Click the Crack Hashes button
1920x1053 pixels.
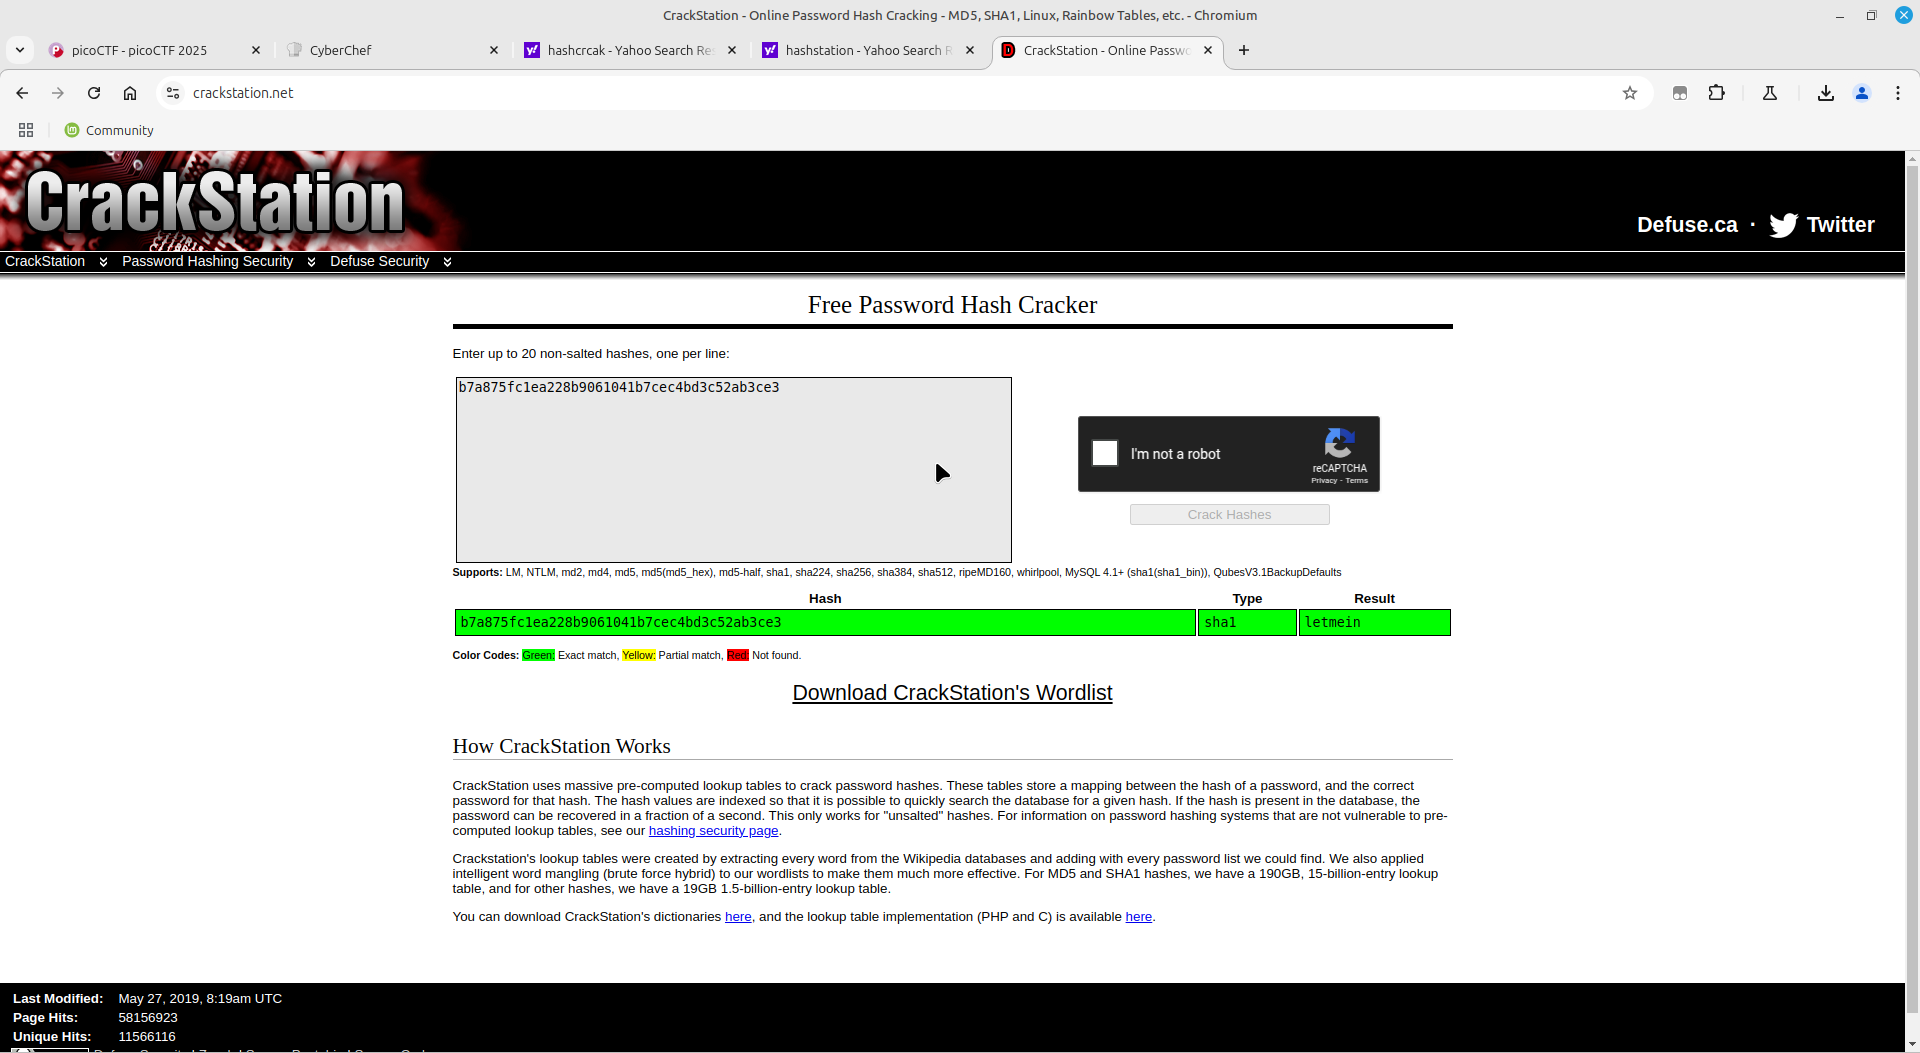[x=1229, y=515]
